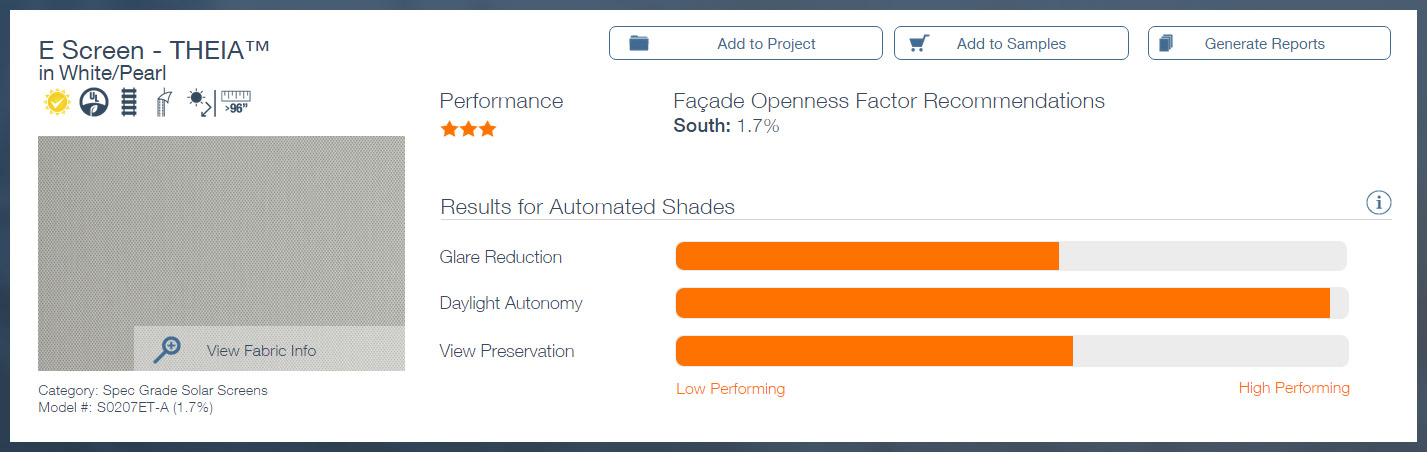Click the peeling fabric layer icon

163,102
